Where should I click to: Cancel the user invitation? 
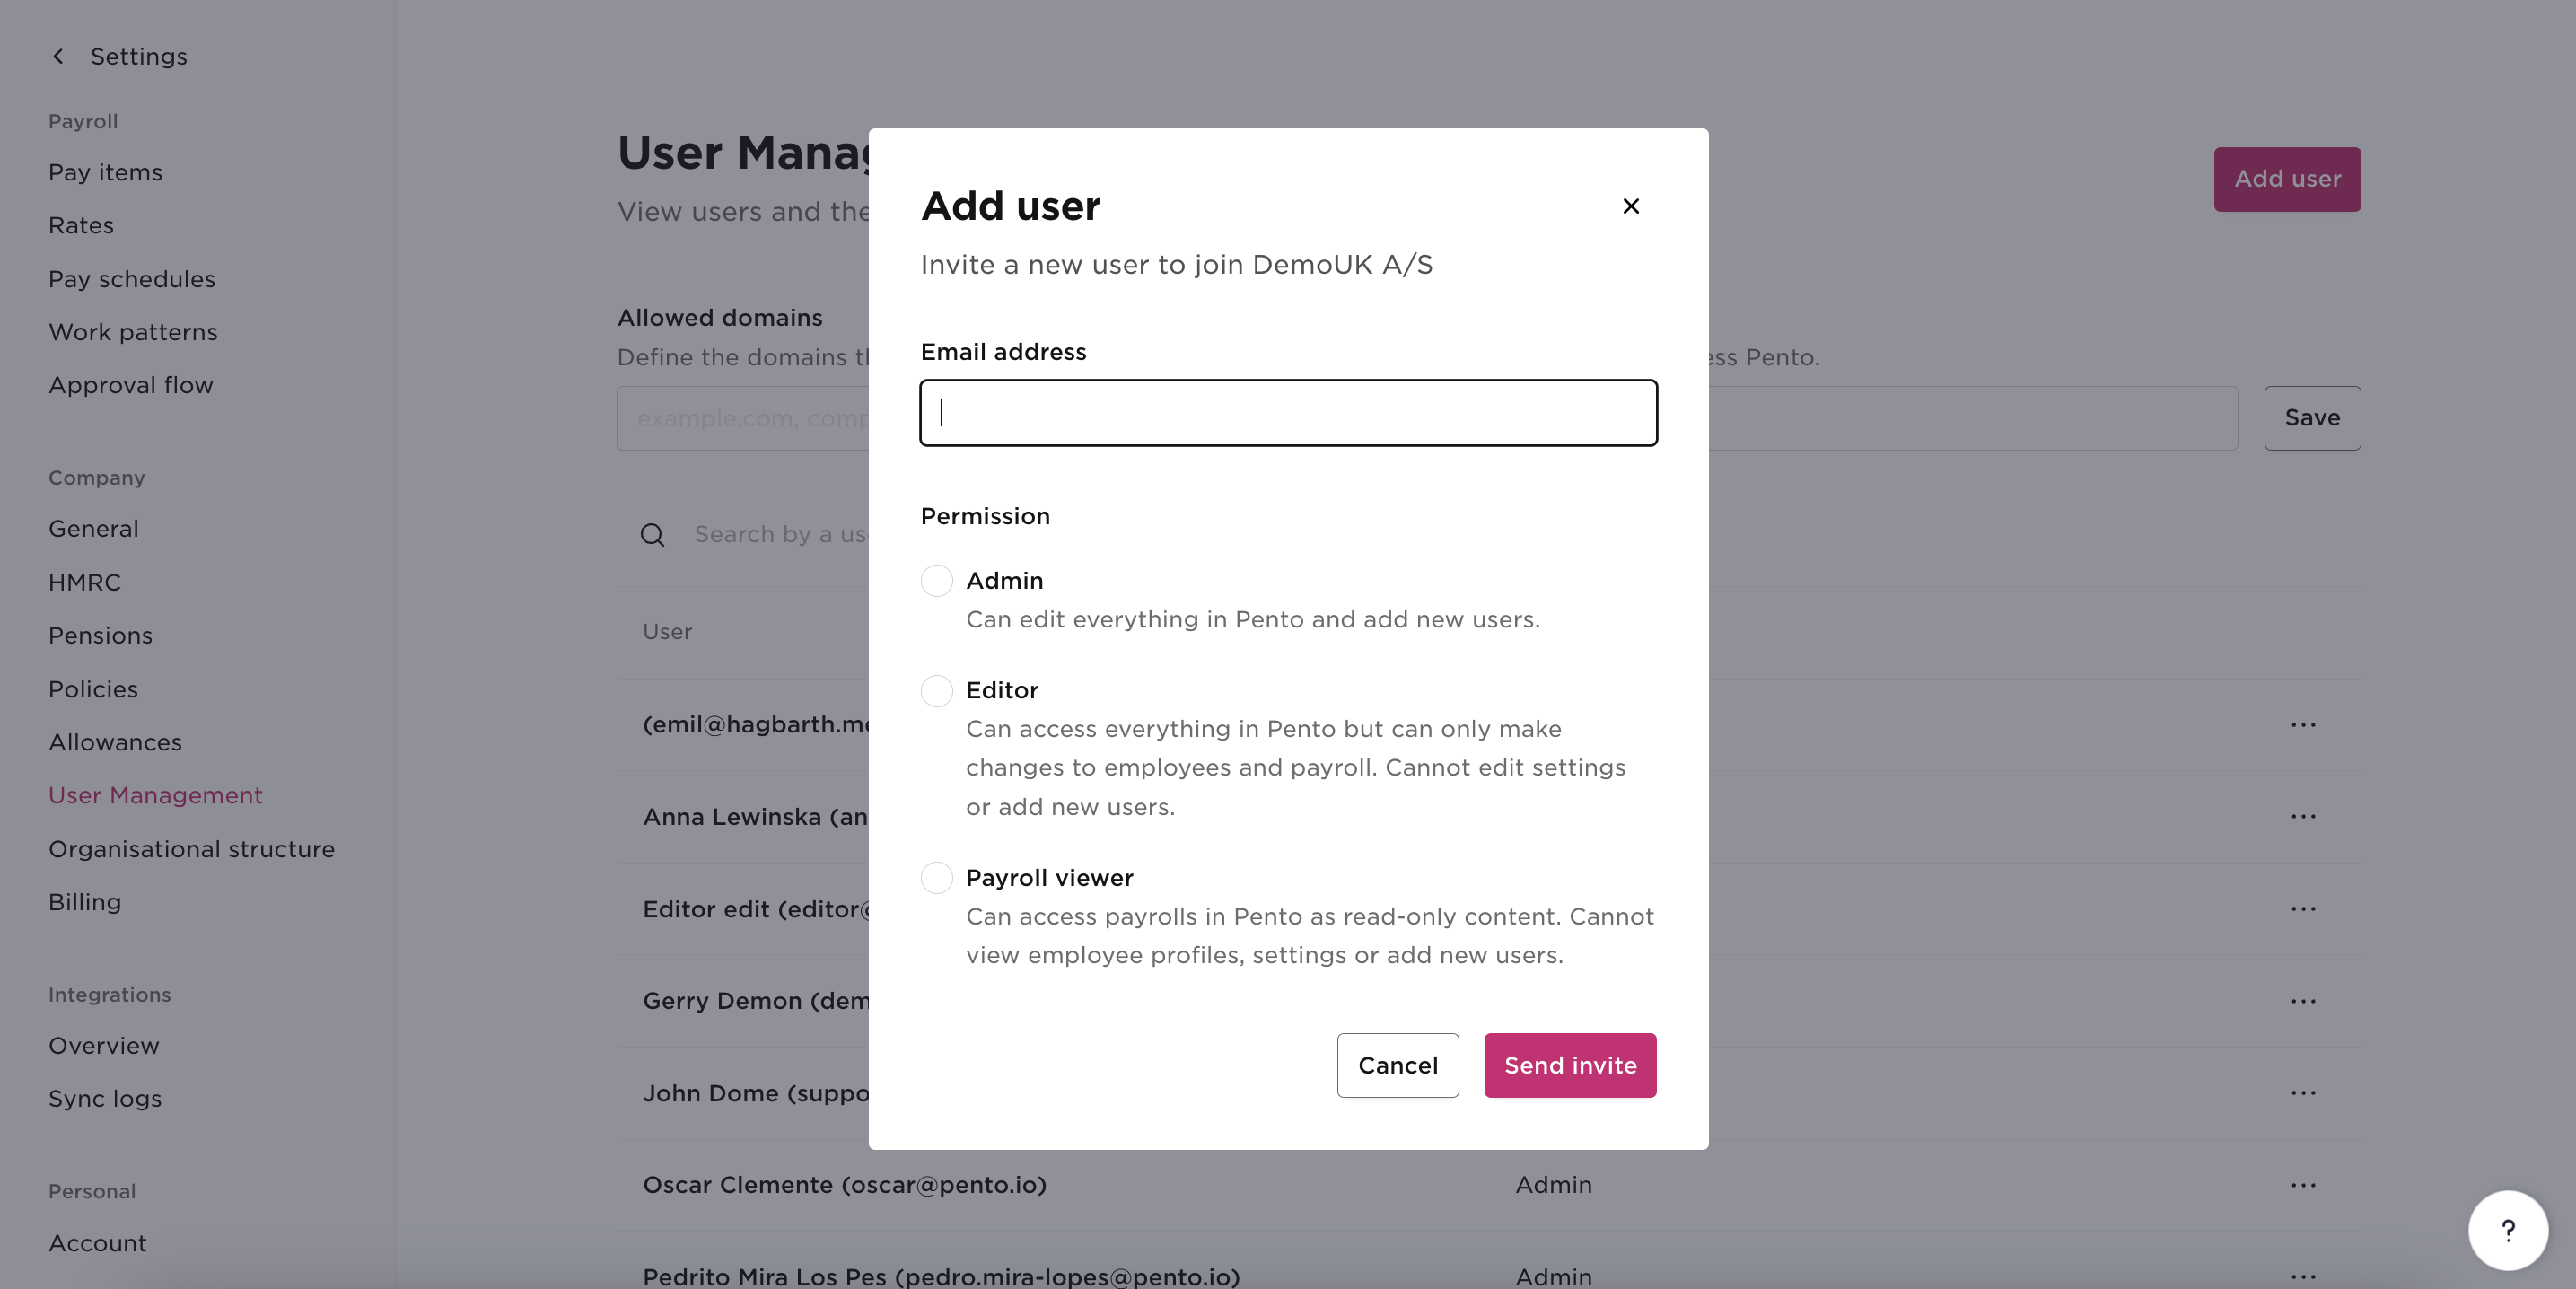(1397, 1065)
